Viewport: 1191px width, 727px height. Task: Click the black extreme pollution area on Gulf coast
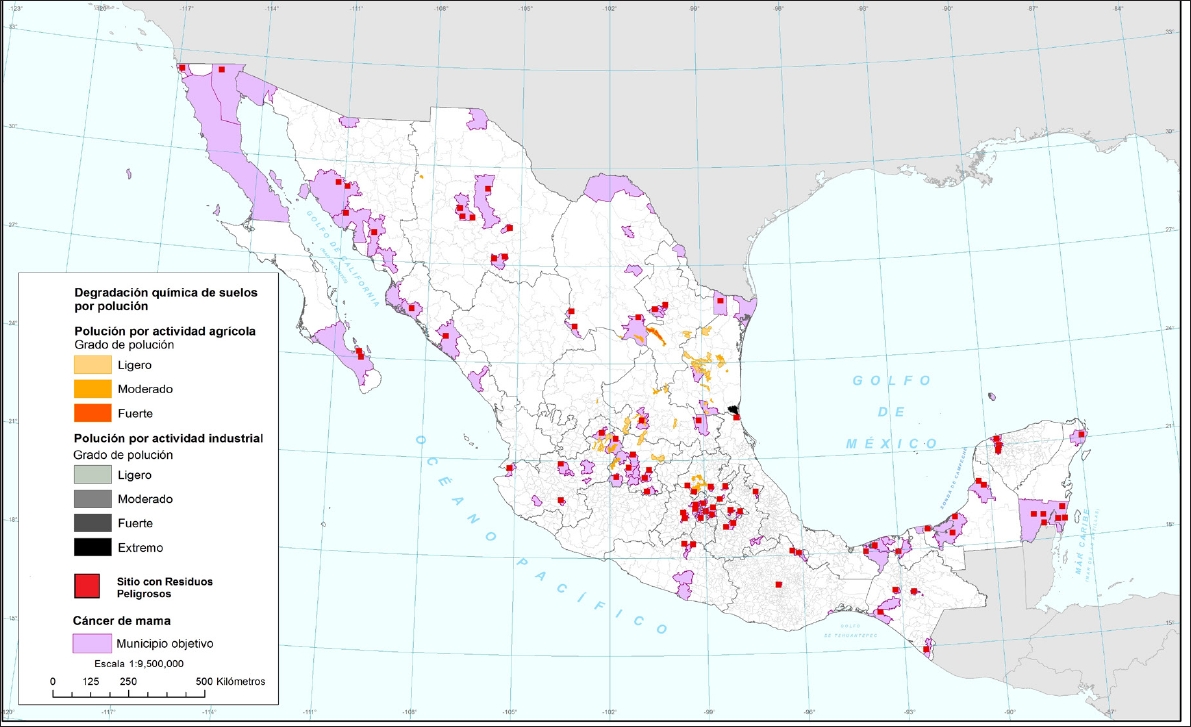point(735,410)
